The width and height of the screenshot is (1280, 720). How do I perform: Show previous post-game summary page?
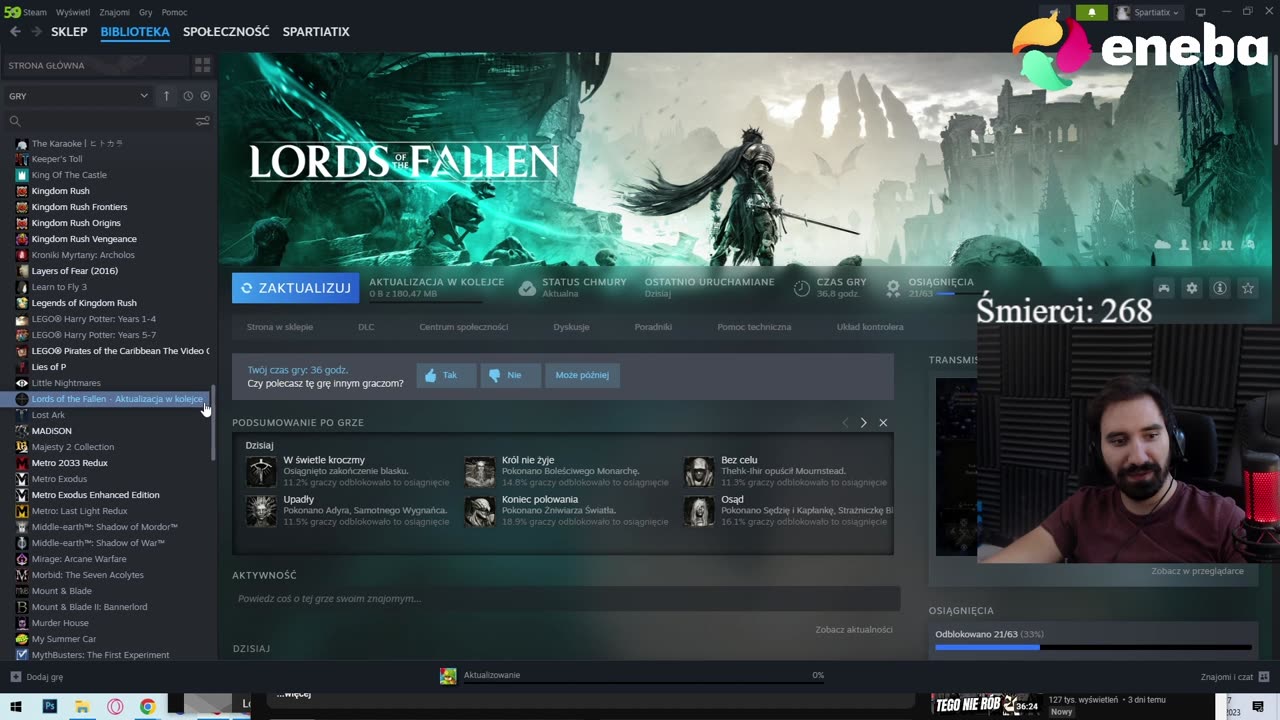coord(845,423)
